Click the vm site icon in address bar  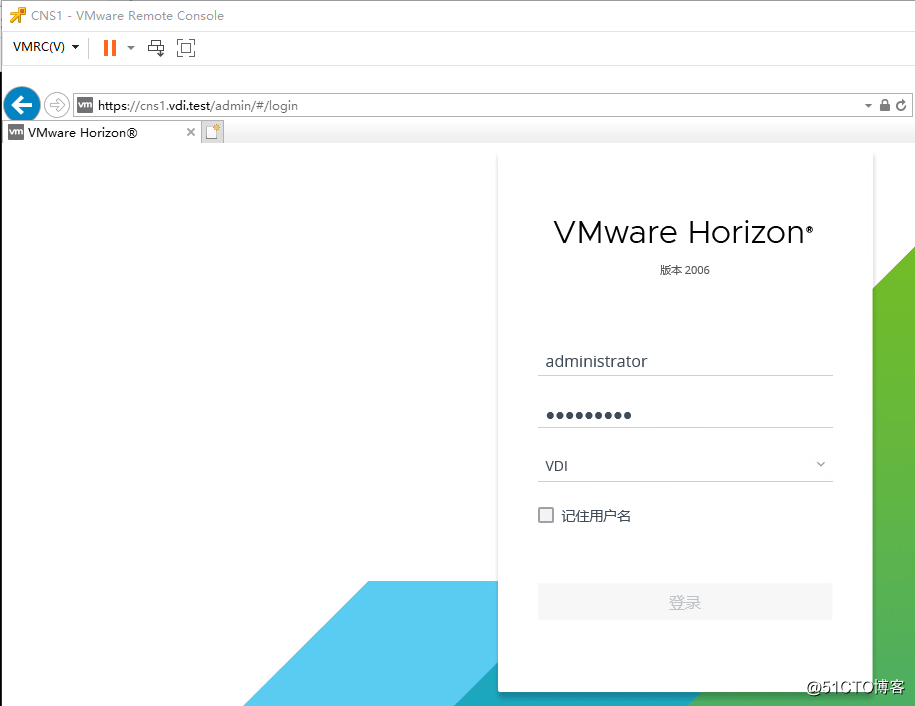[x=85, y=105]
